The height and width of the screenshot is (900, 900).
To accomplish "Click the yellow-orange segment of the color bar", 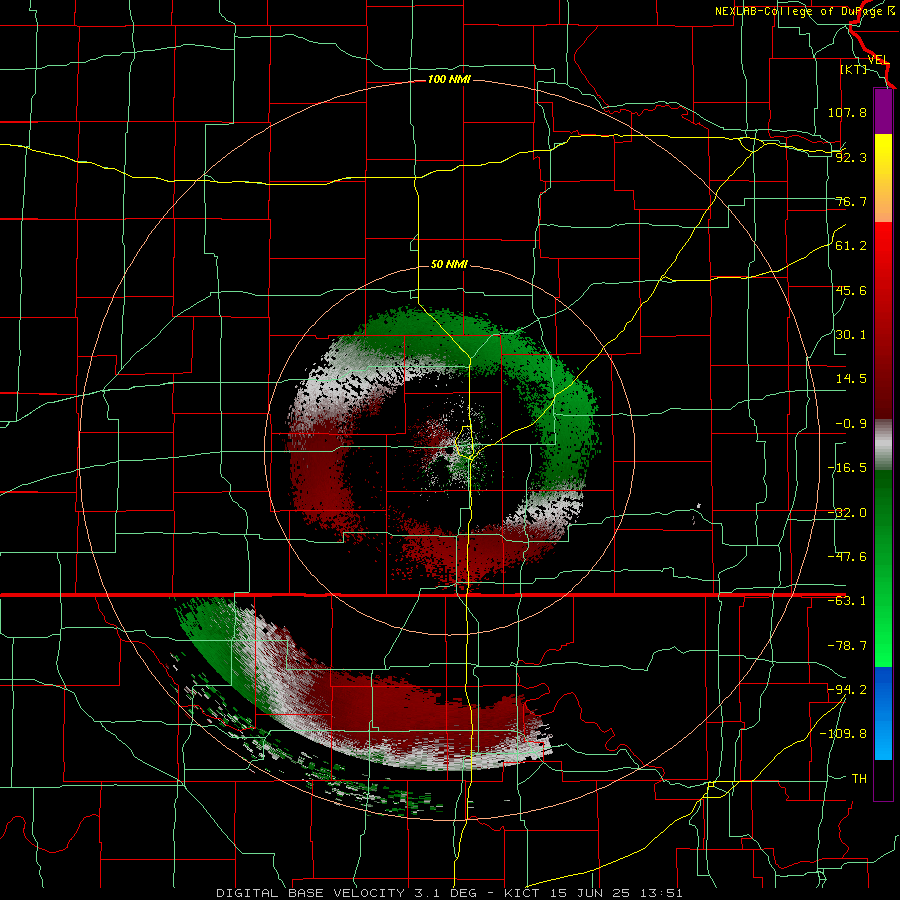I will (883, 178).
